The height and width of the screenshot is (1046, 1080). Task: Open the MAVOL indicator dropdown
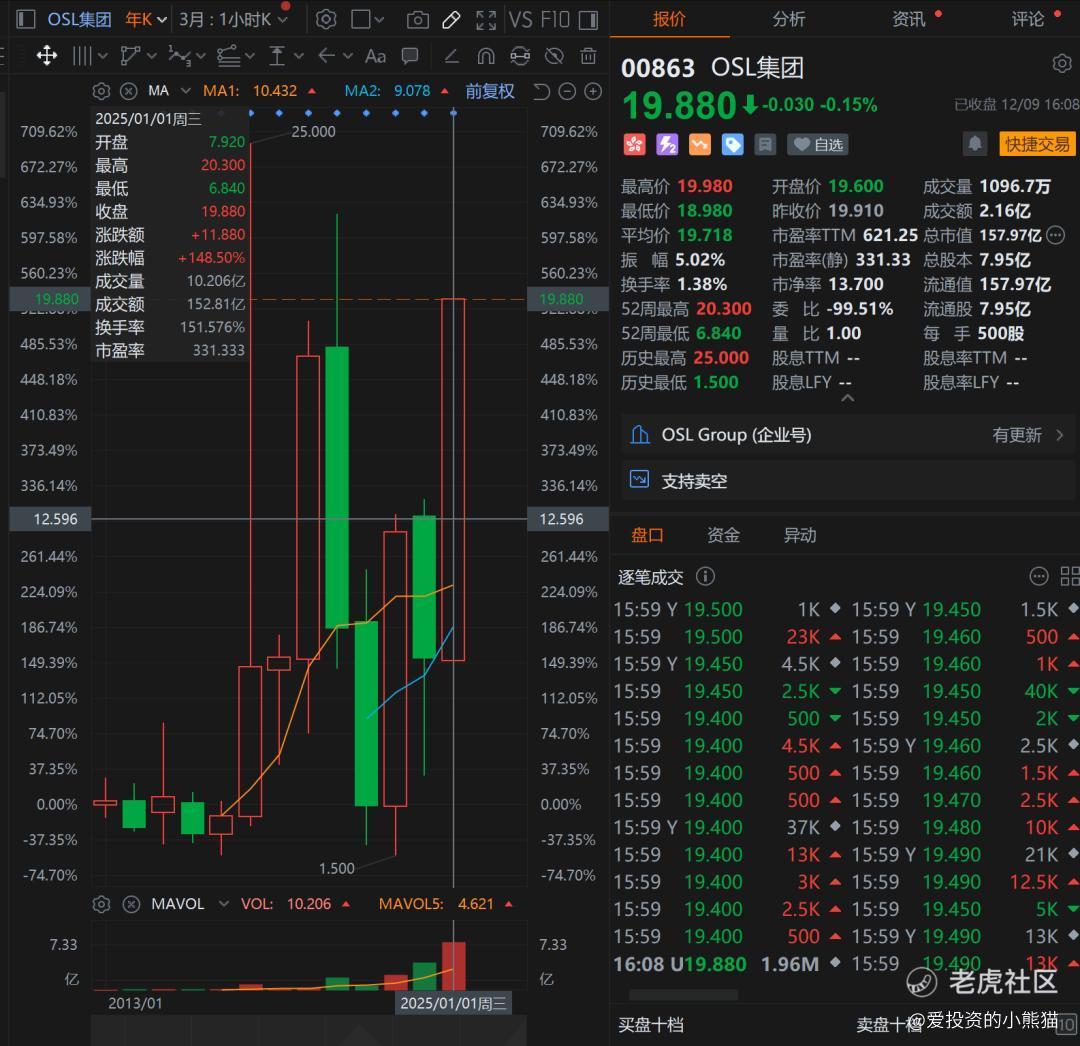coord(223,904)
